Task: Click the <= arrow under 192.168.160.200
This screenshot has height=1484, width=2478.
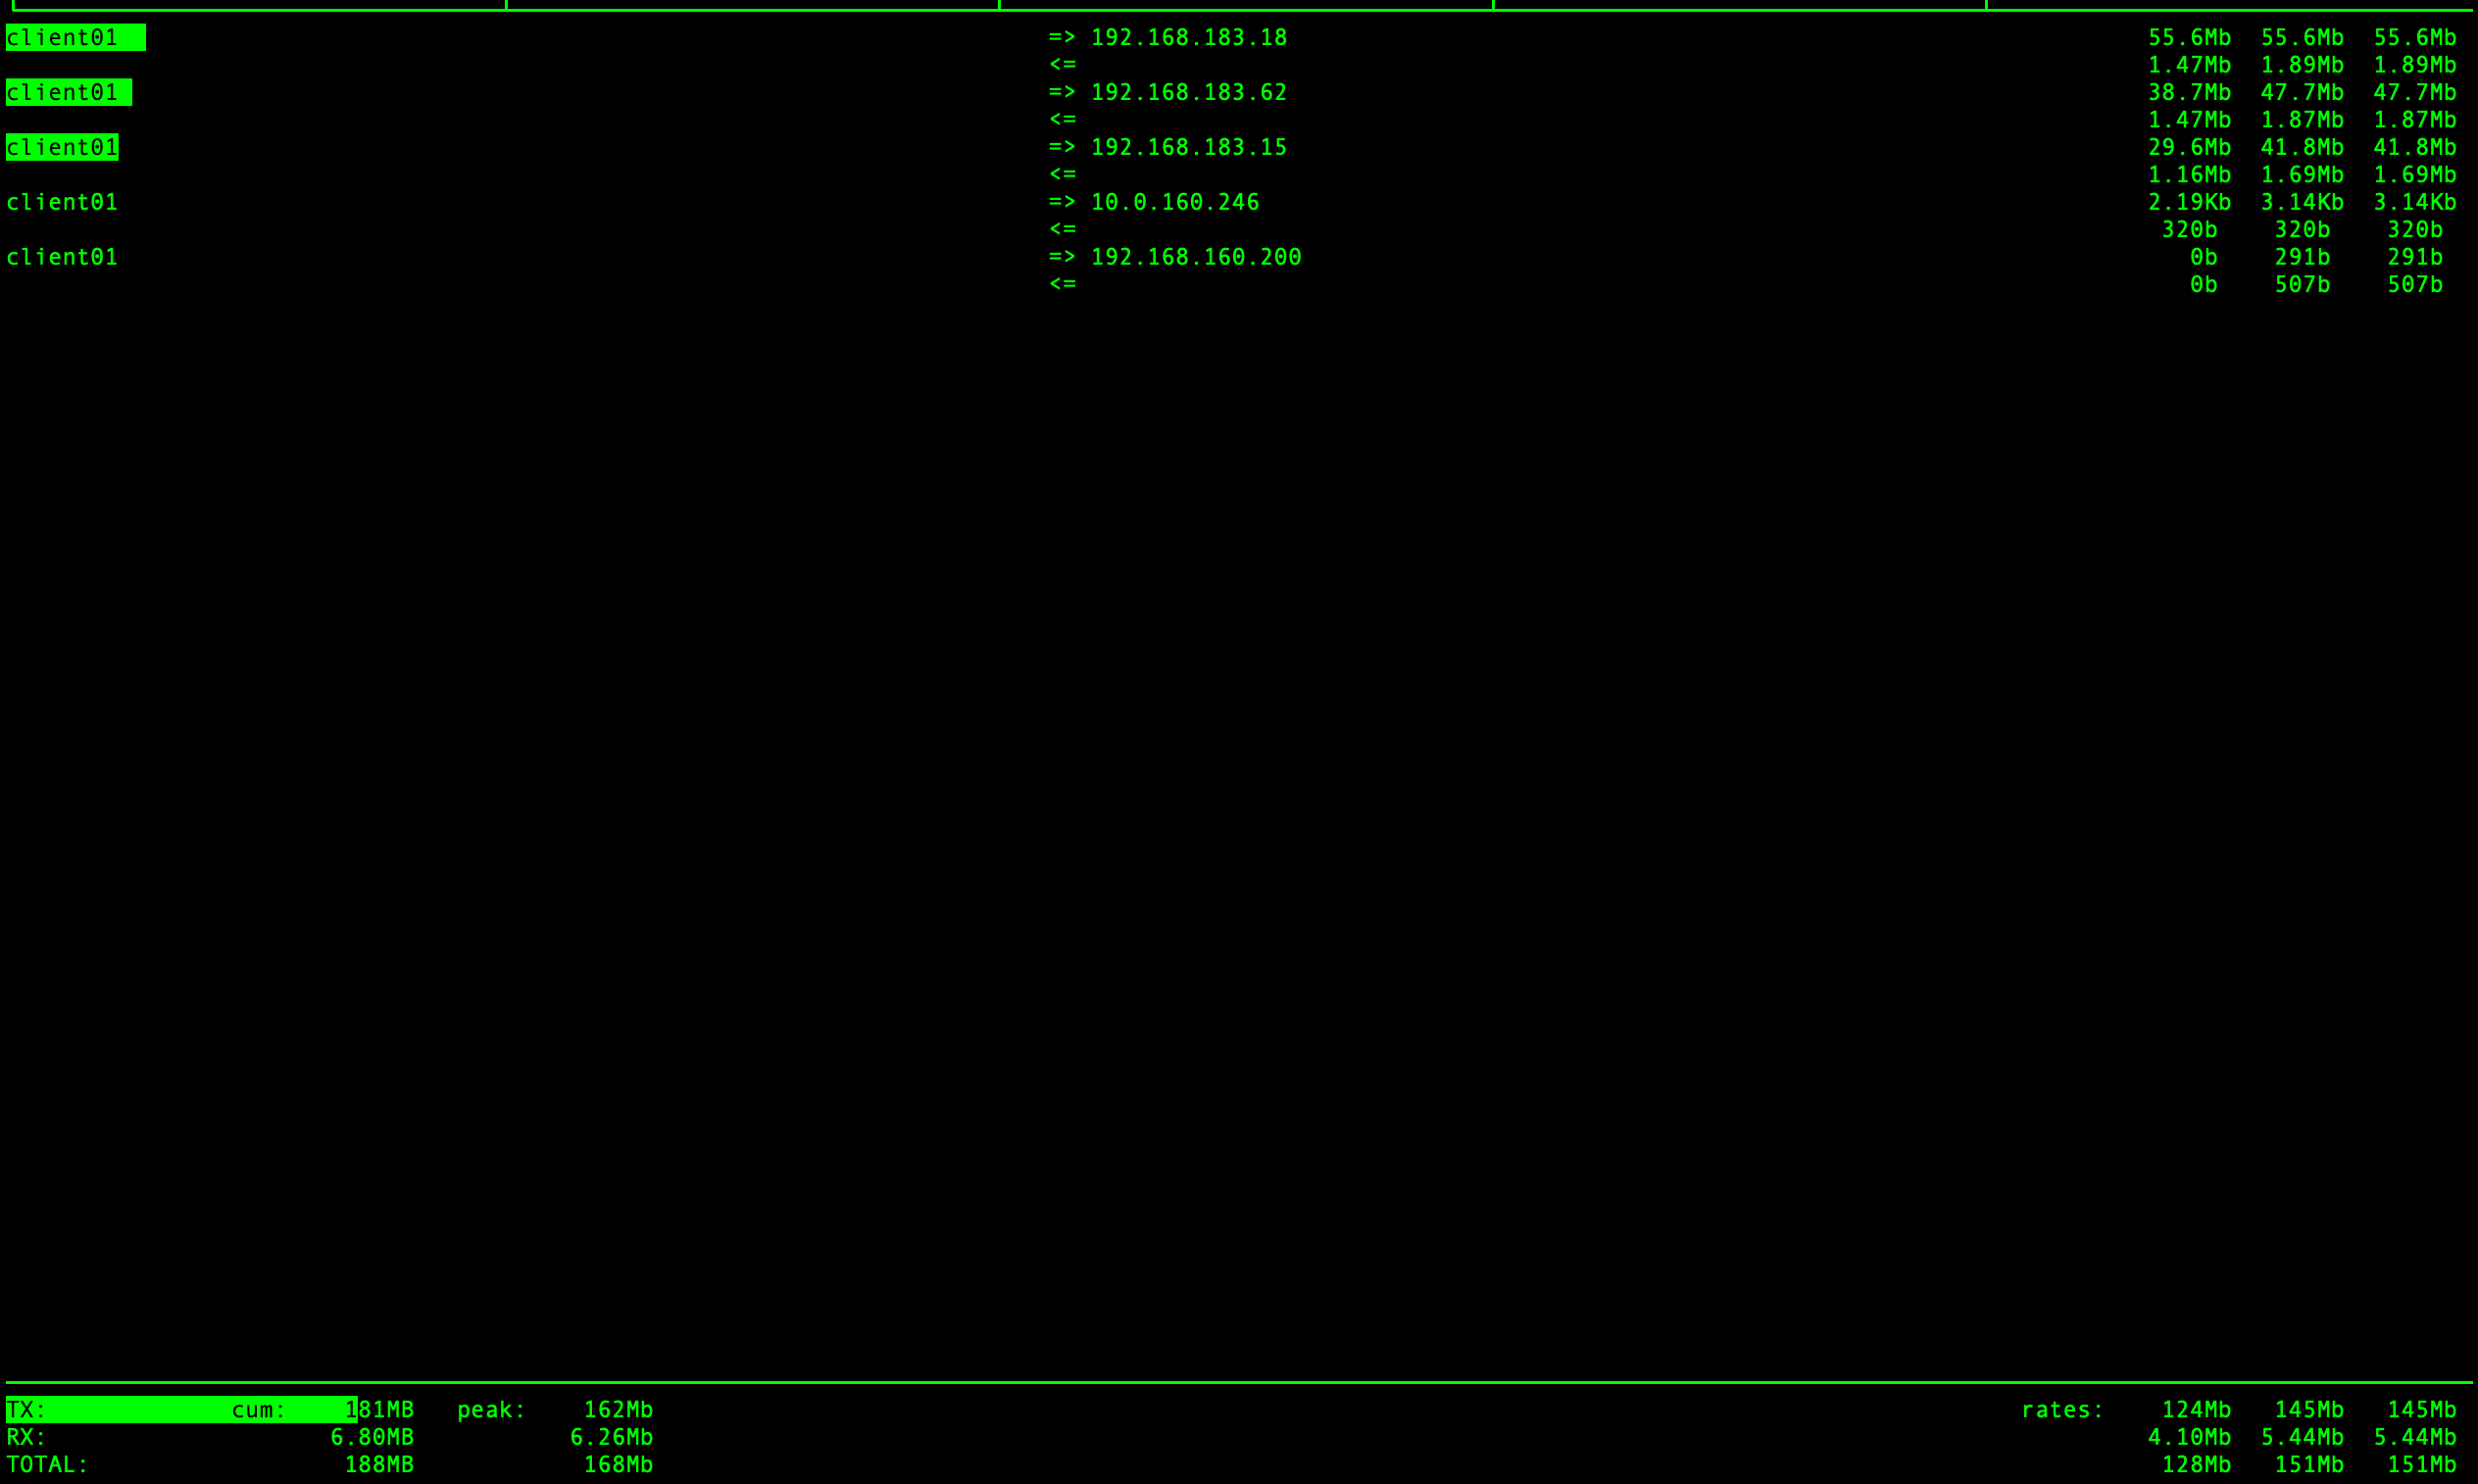Action: (x=1062, y=285)
